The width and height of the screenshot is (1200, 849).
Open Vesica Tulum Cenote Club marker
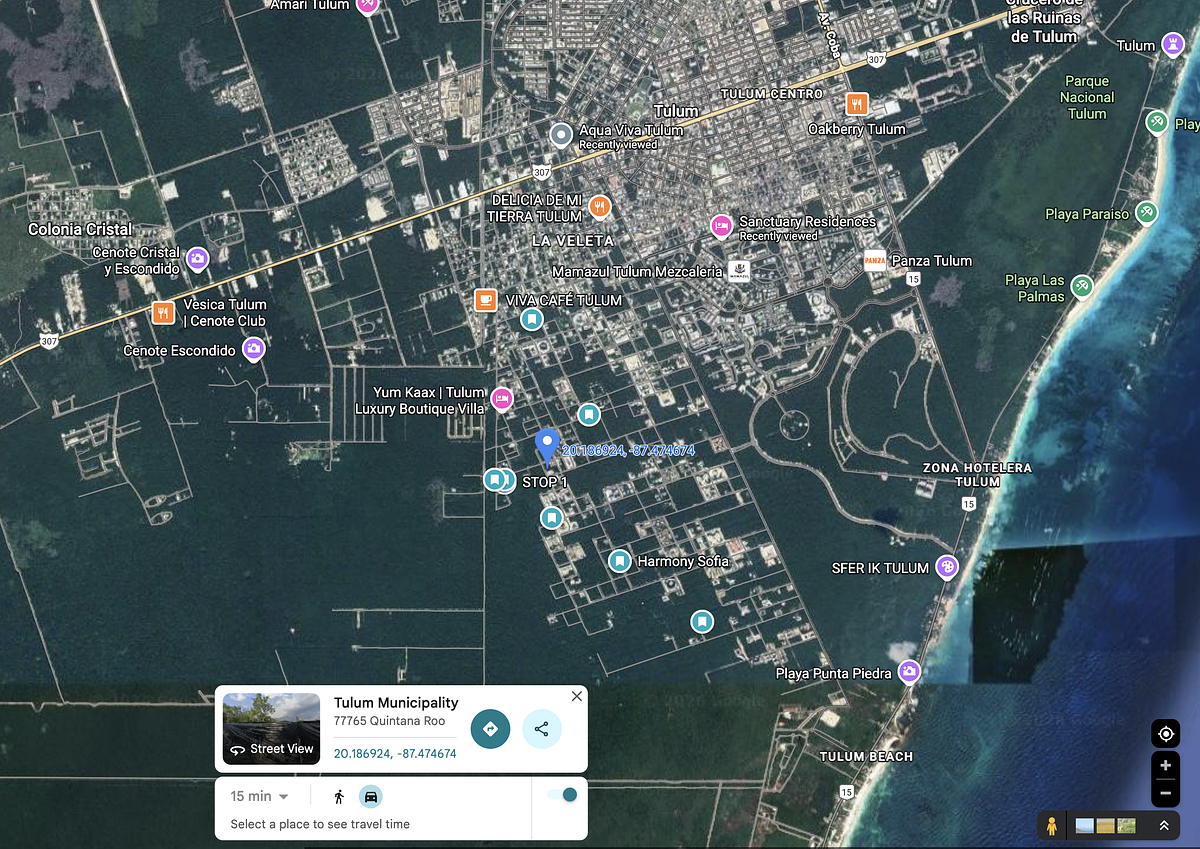pos(163,312)
